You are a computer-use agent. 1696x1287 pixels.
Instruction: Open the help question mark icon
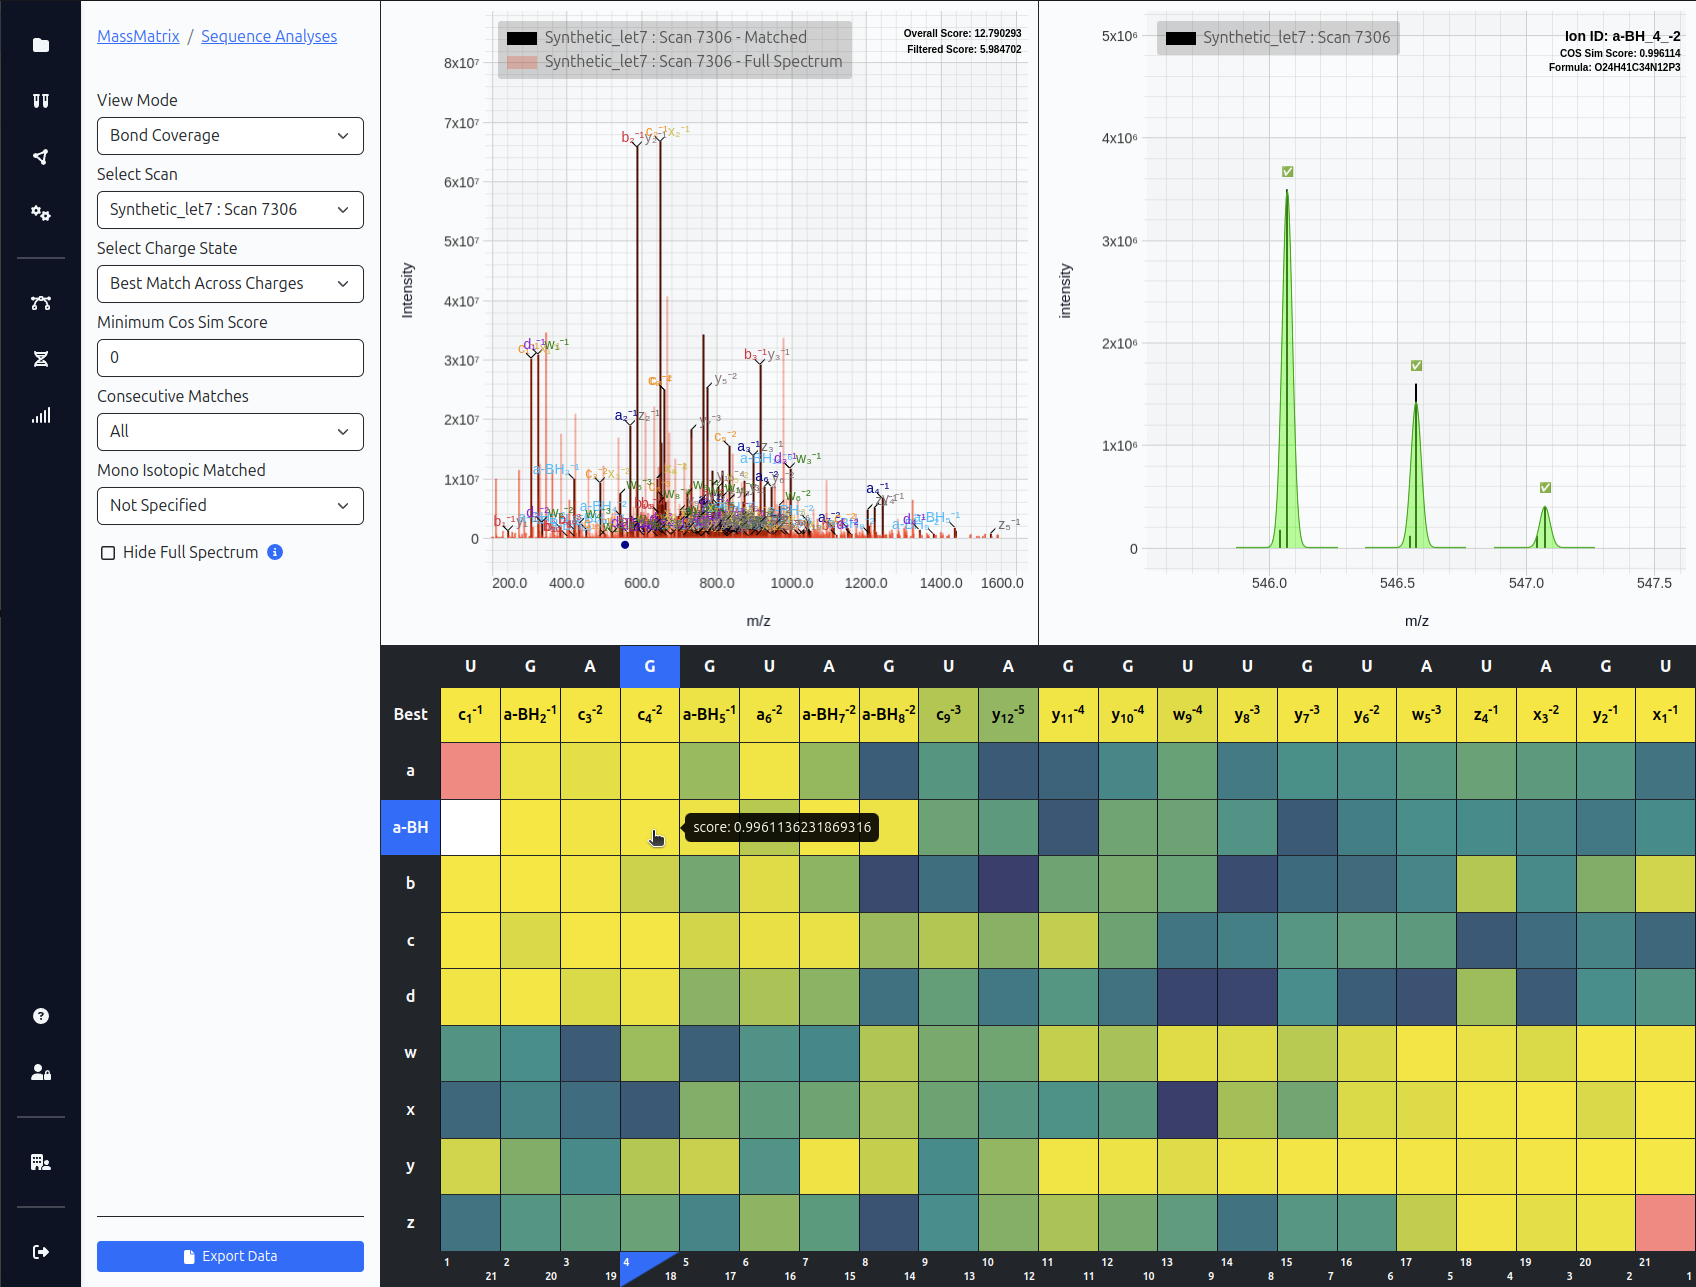coord(41,1016)
